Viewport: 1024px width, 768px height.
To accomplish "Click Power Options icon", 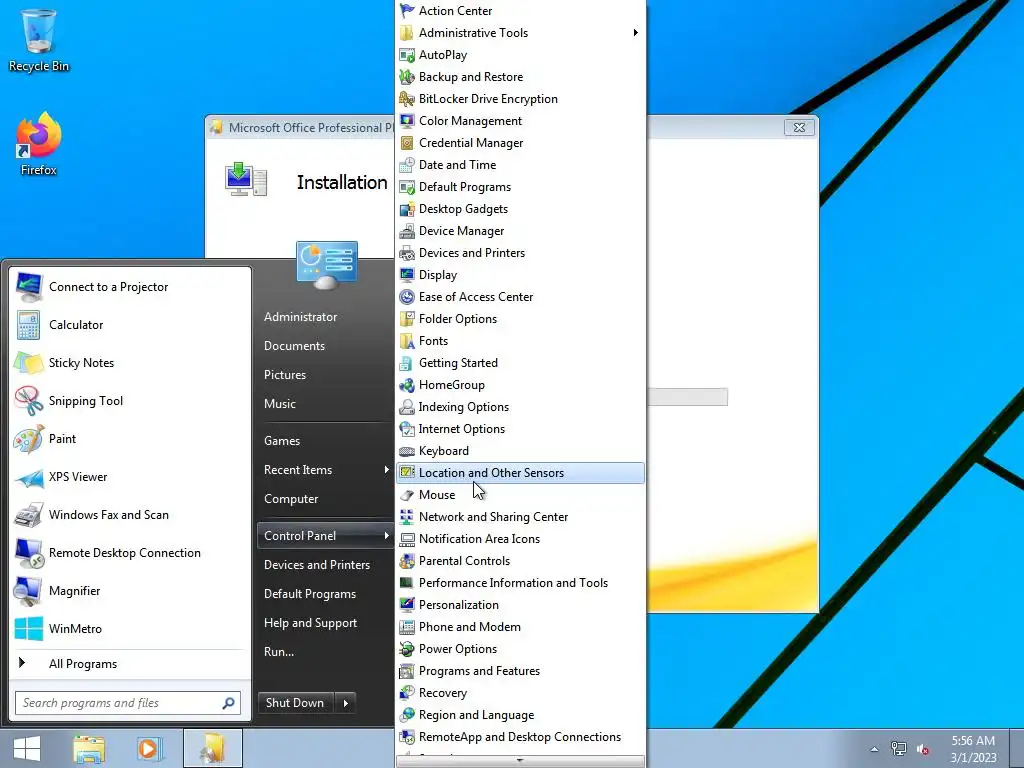I will 407,649.
